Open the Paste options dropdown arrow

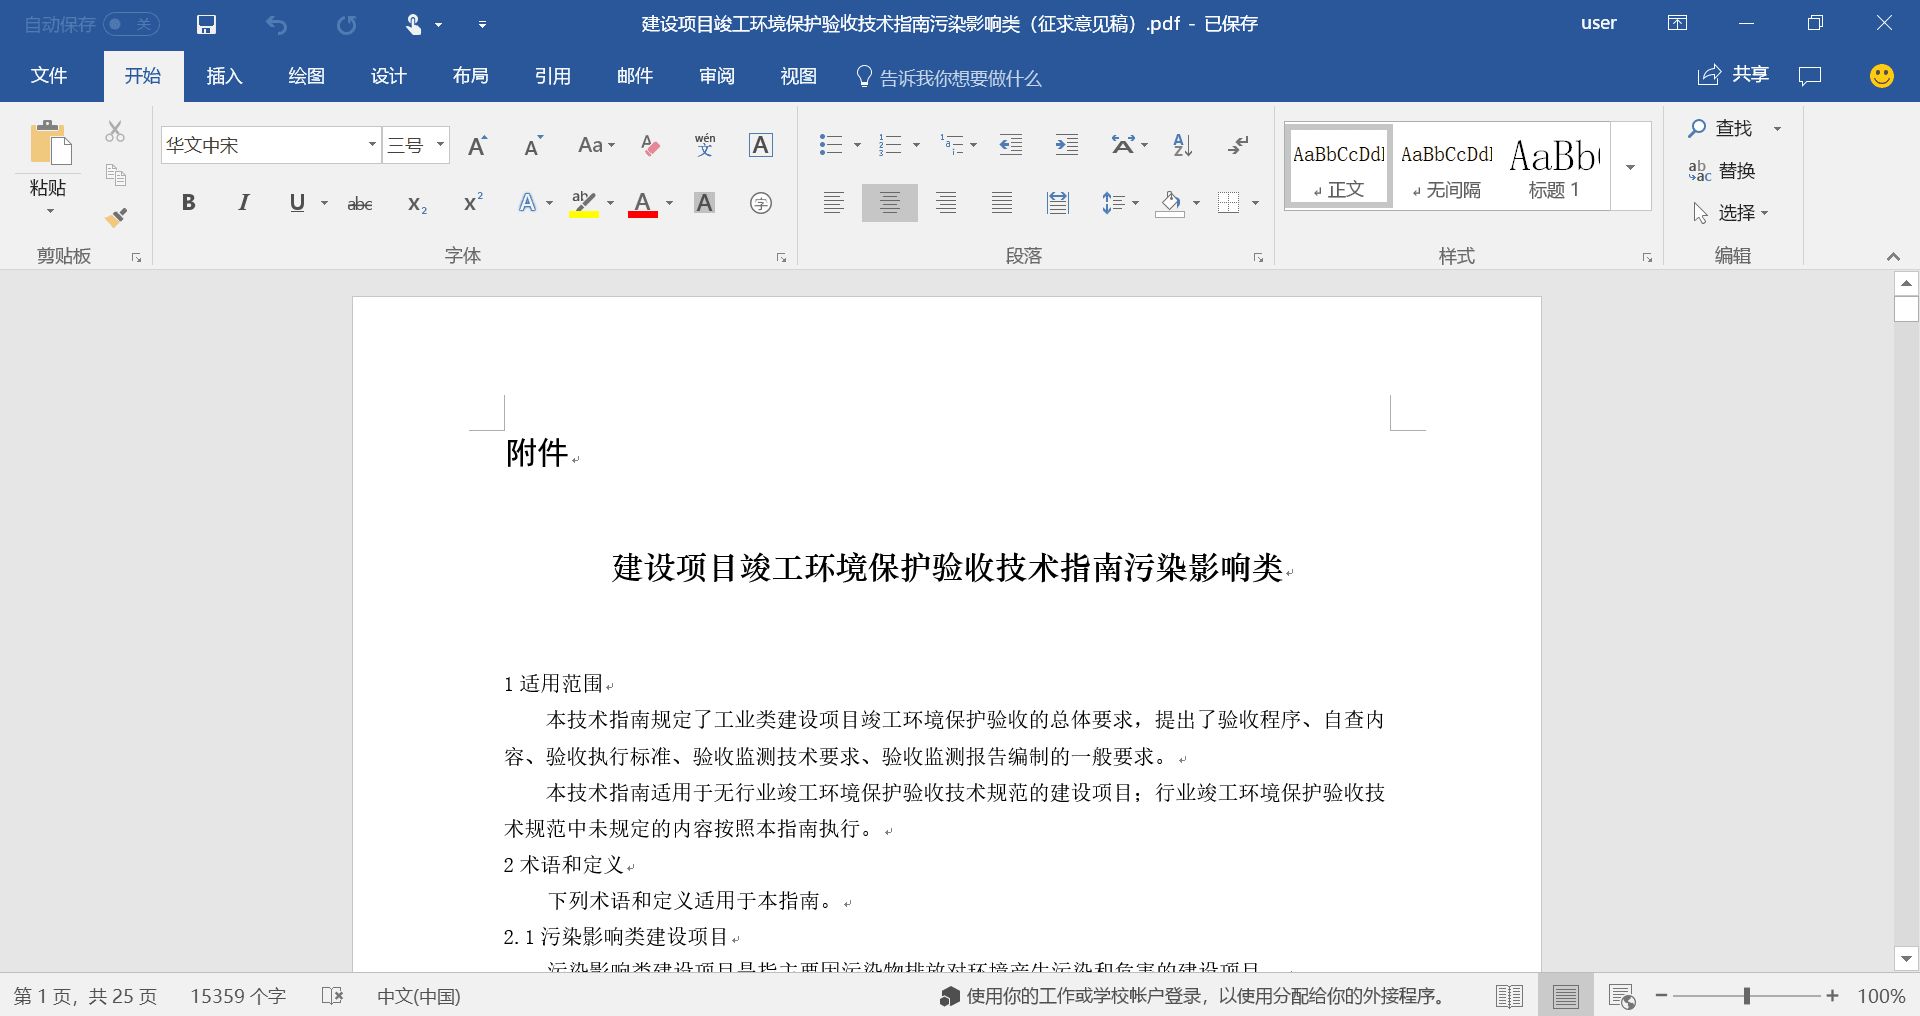pyautogui.click(x=49, y=211)
